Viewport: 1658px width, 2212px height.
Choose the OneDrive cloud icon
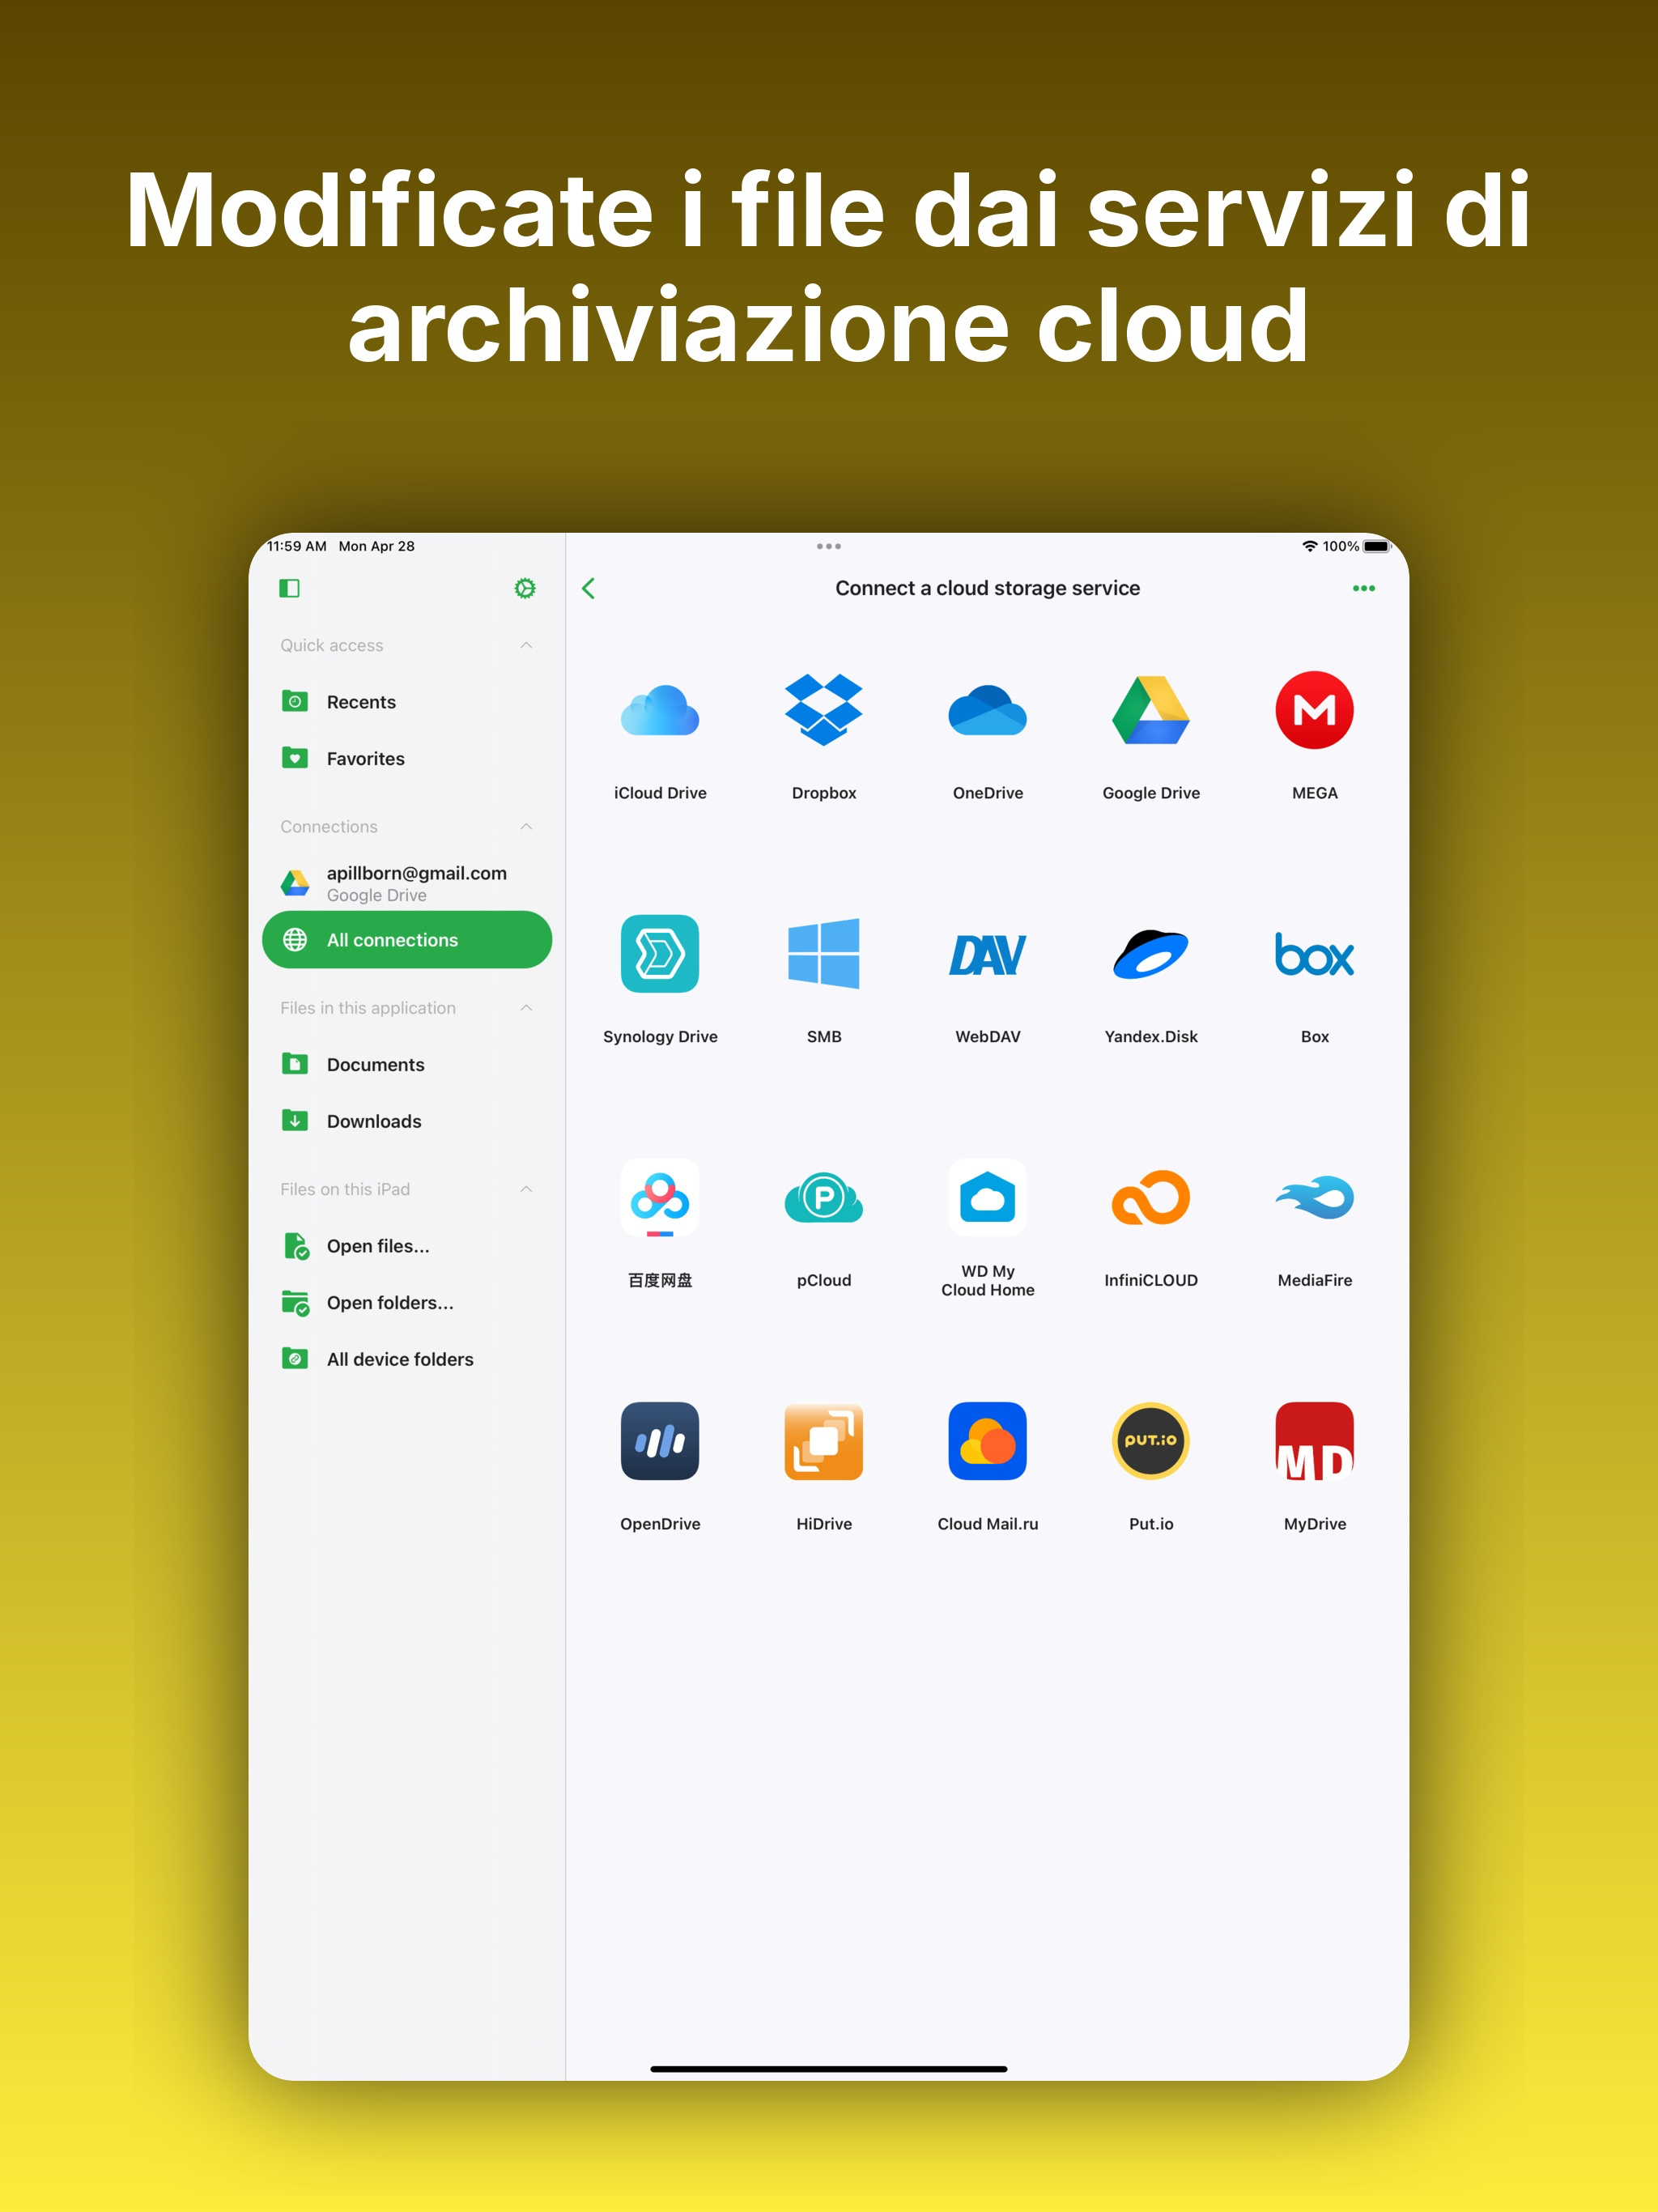coord(988,711)
